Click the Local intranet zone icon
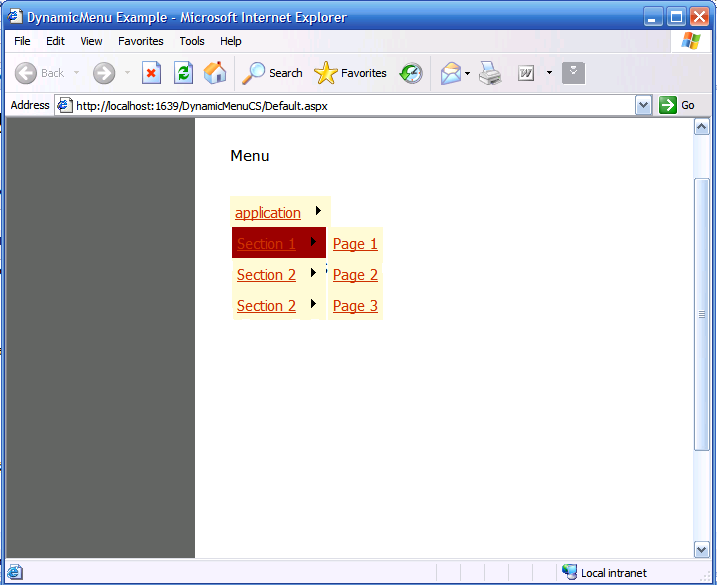The height and width of the screenshot is (585, 717). click(x=569, y=572)
